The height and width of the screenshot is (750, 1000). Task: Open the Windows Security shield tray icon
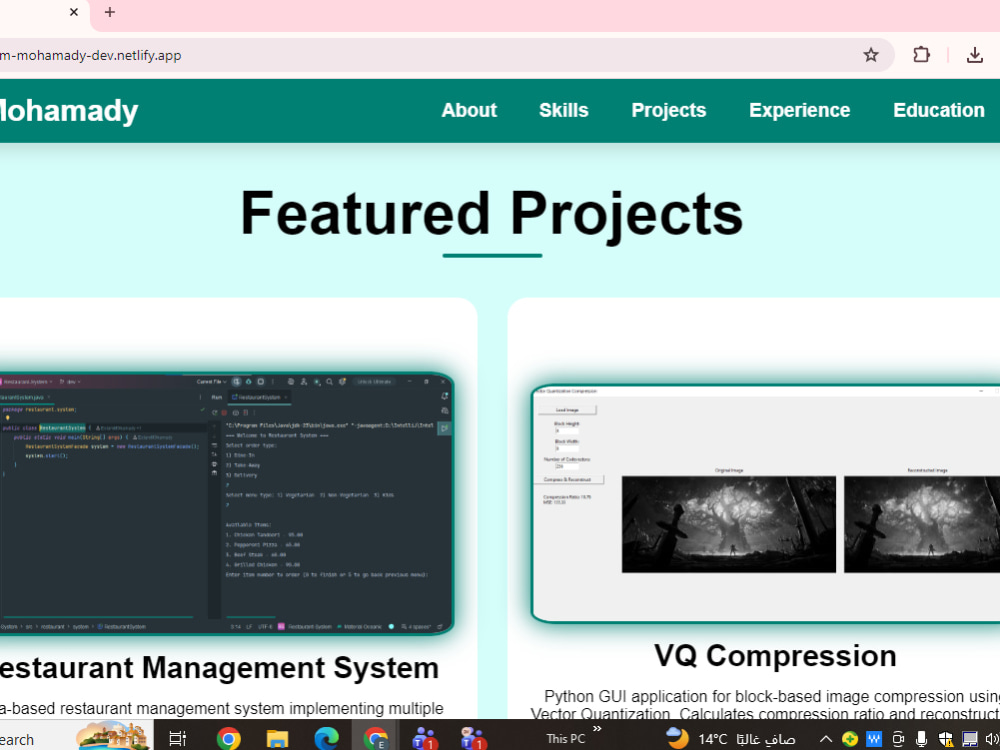tap(945, 739)
